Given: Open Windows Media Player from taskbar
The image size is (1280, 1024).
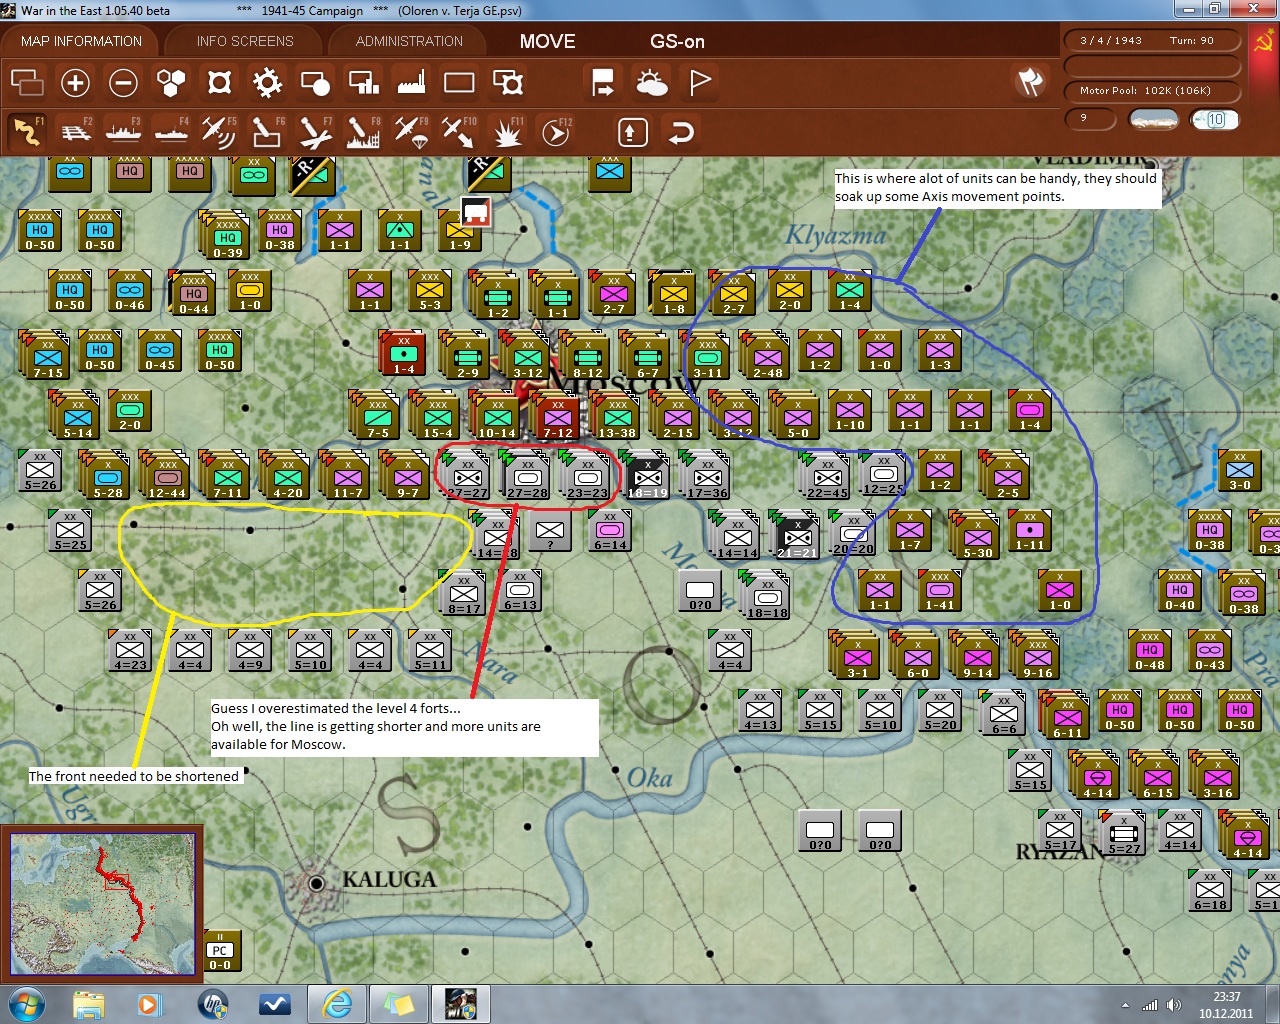Looking at the screenshot, I should (x=149, y=1004).
